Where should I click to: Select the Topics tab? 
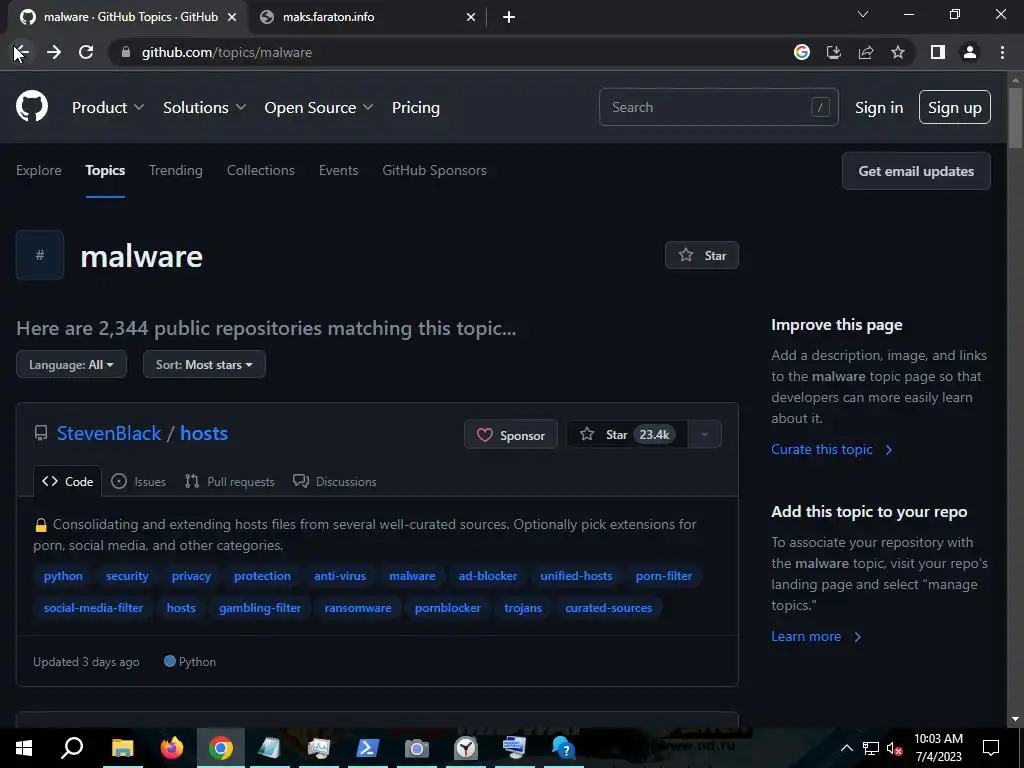[105, 170]
